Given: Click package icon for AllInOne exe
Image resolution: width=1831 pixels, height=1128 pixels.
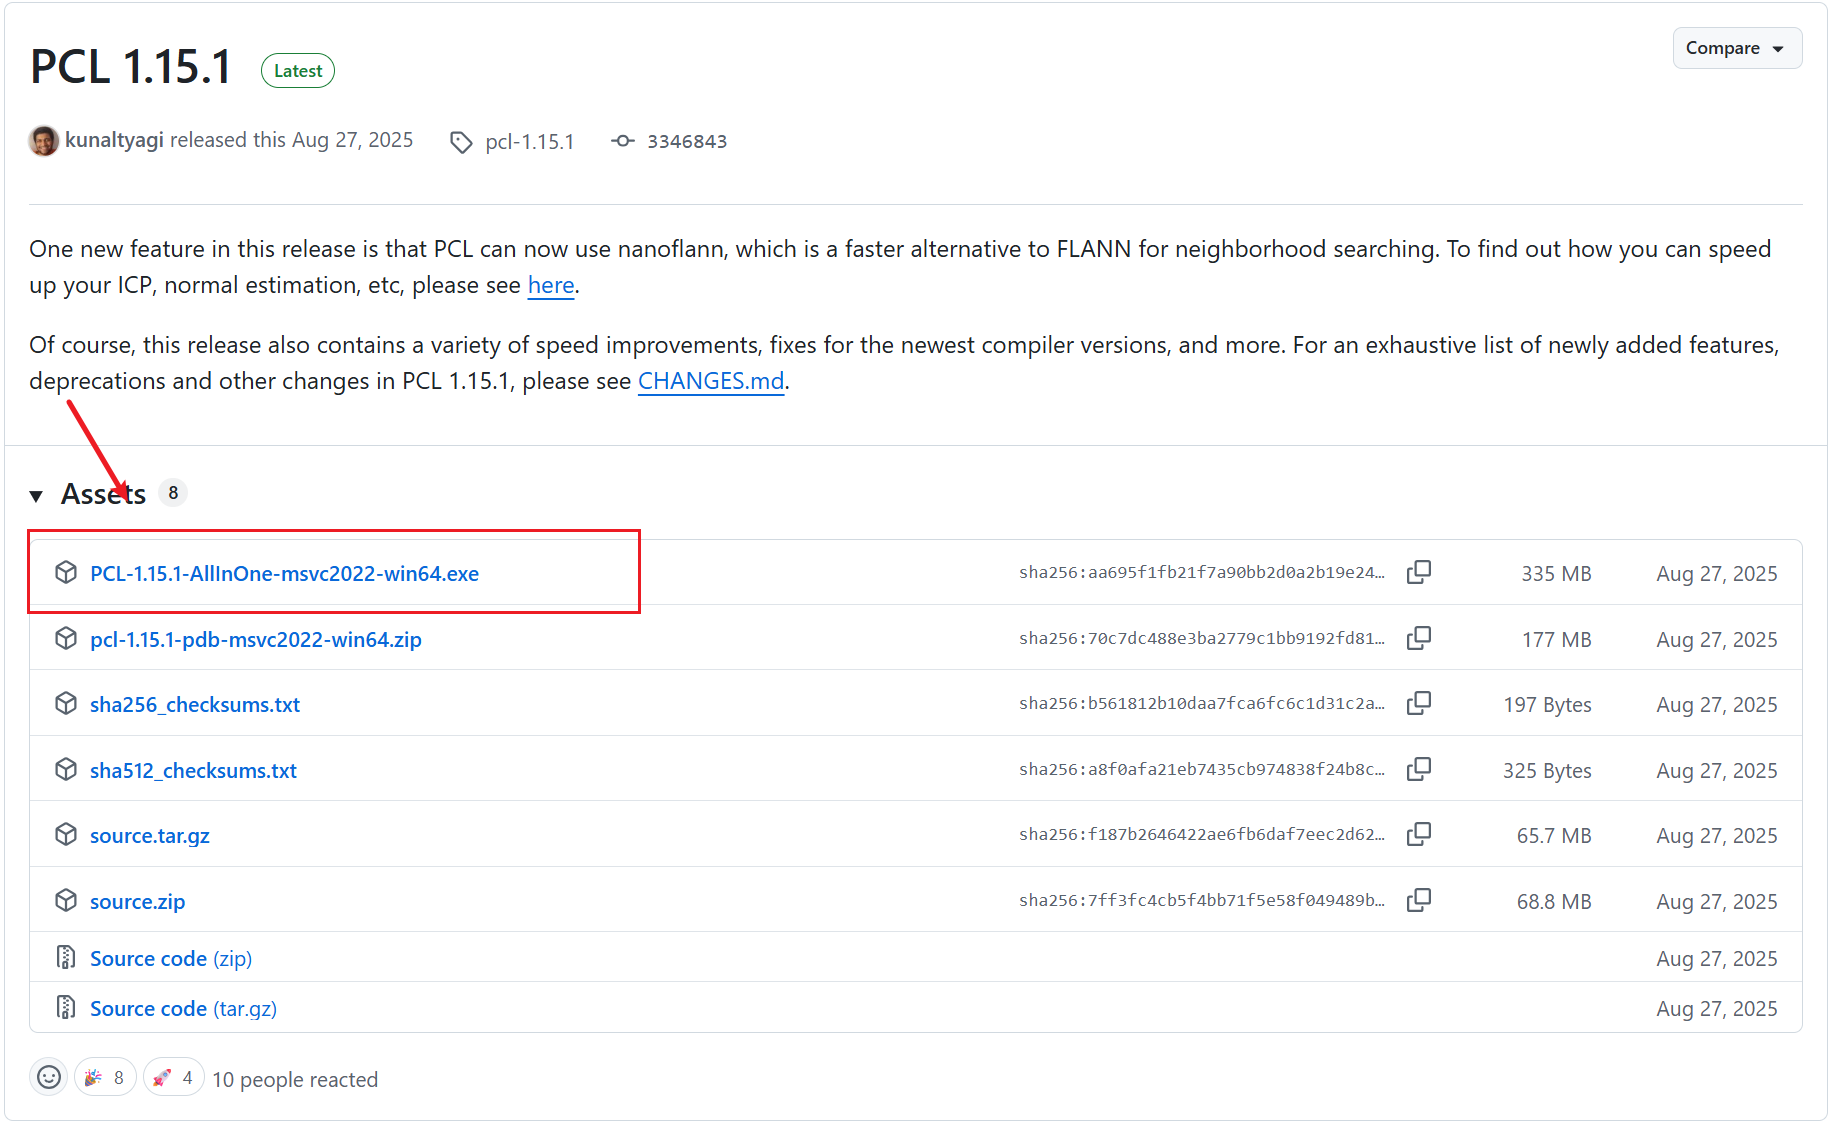Looking at the screenshot, I should click(x=66, y=572).
